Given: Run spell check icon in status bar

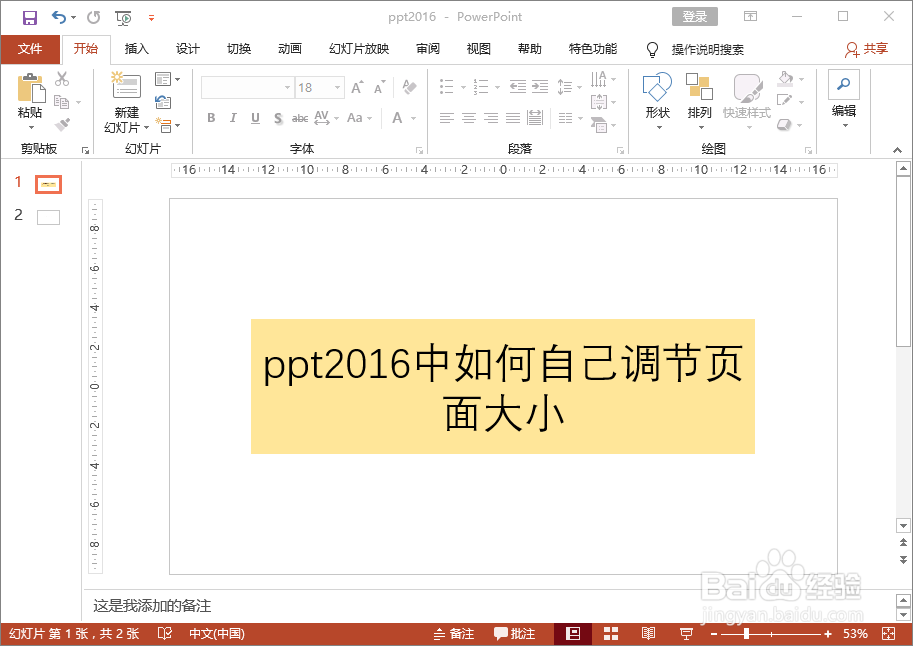Looking at the screenshot, I should click(165, 634).
